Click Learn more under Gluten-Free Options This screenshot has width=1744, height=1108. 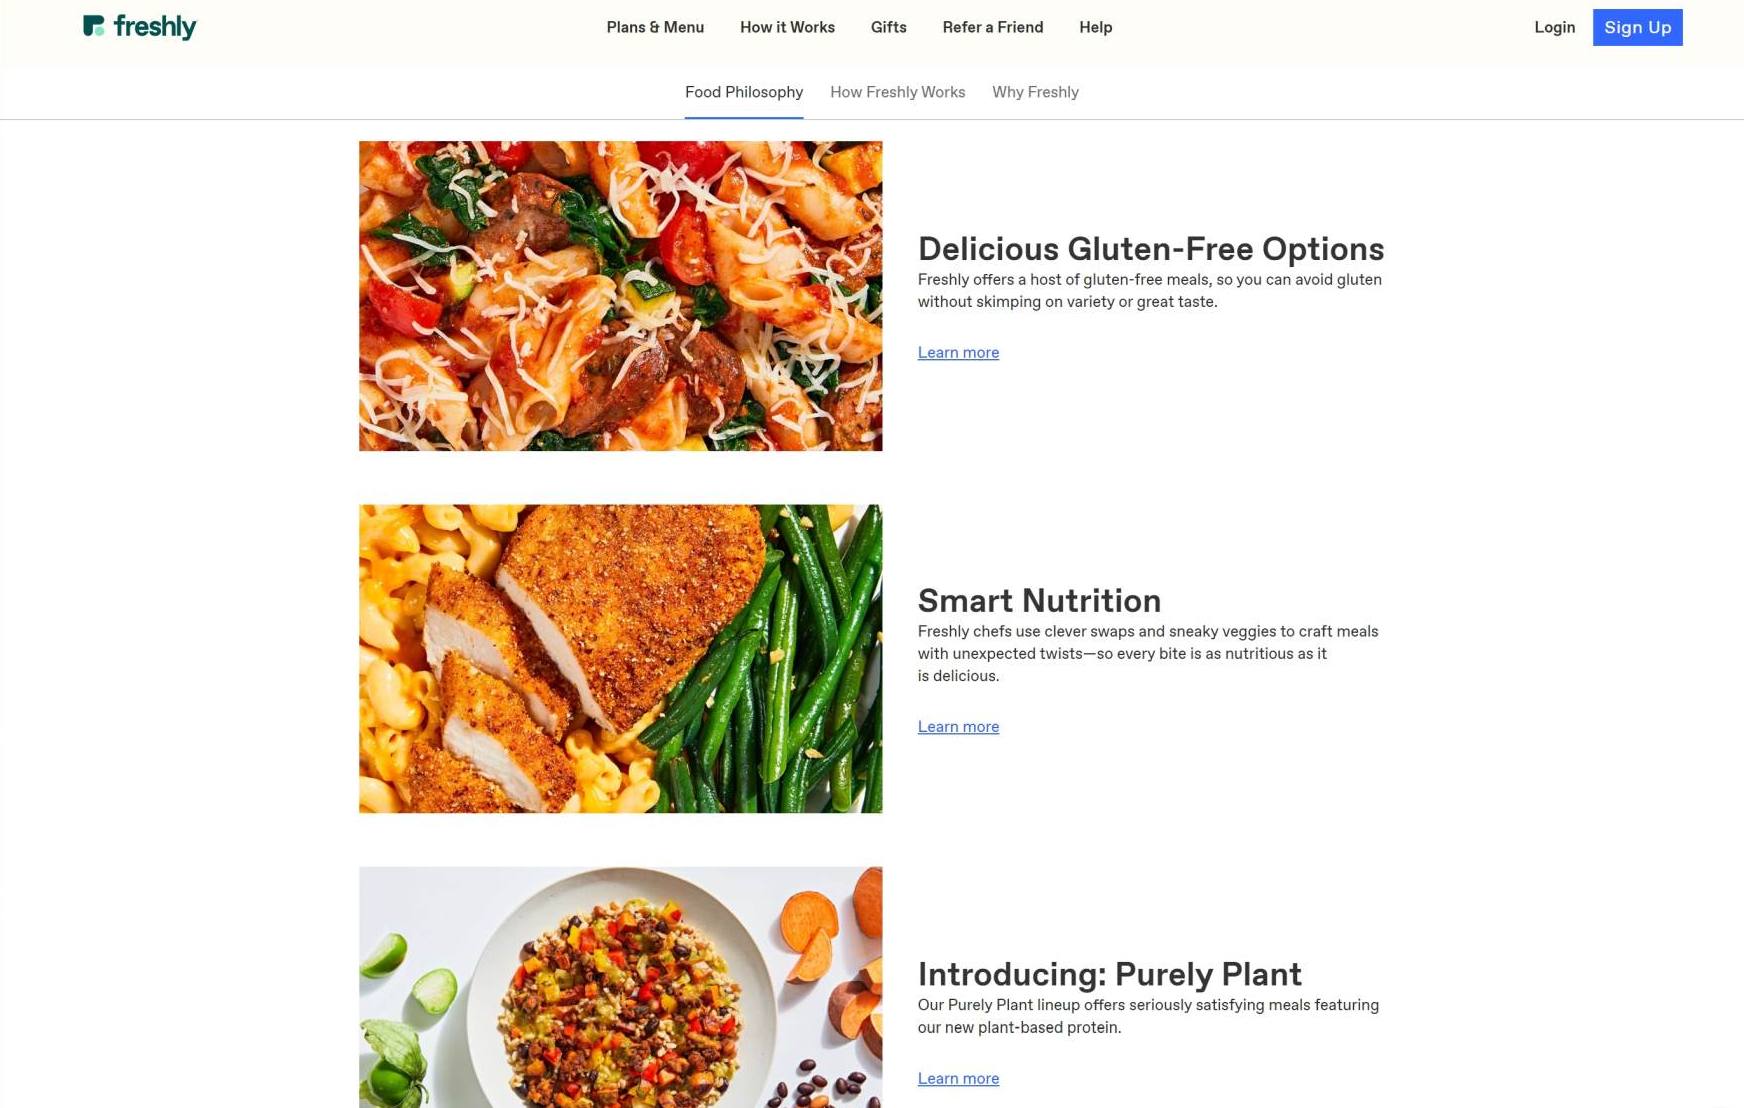click(x=958, y=352)
